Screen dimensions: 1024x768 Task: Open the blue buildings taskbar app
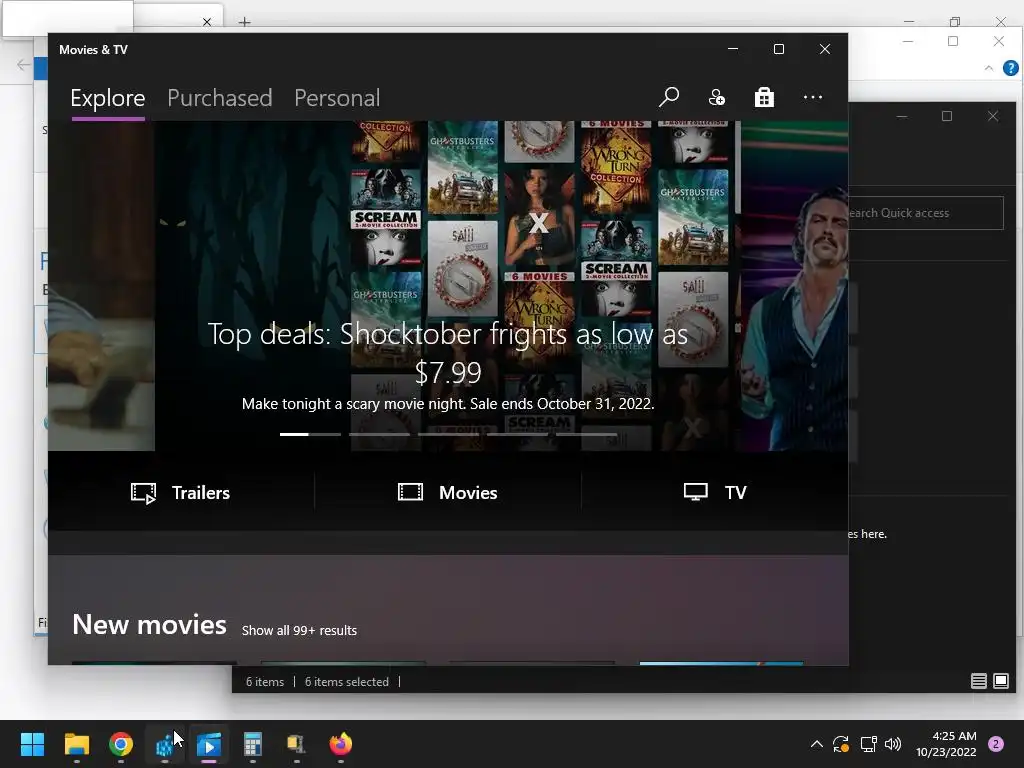coord(165,744)
